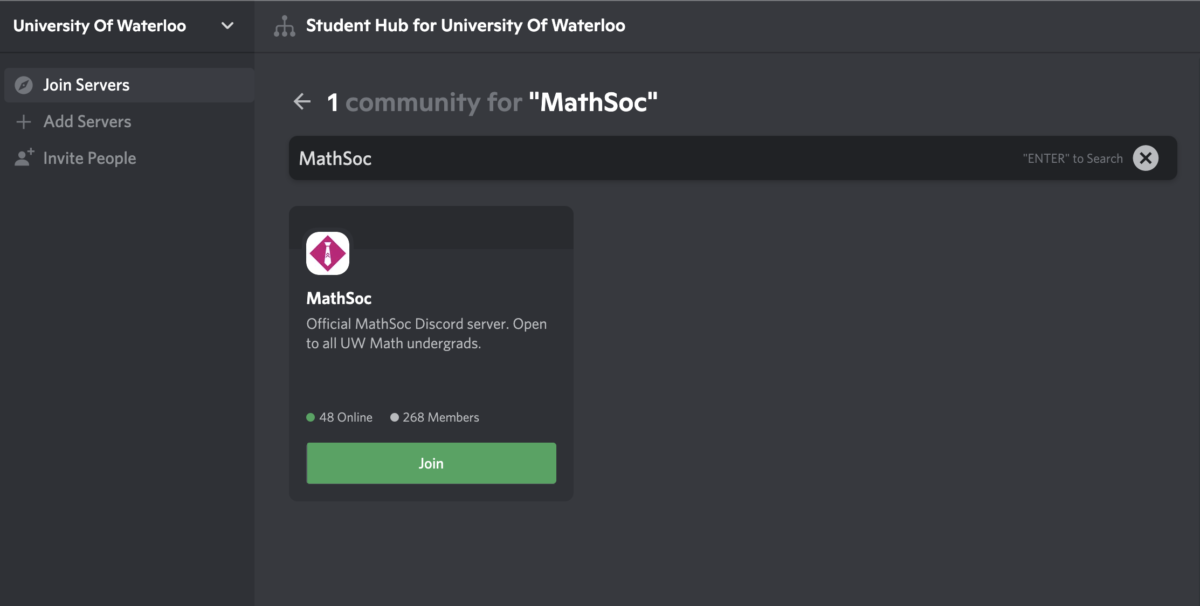
Task: Click the Student Hub hierarchy icon in header
Action: (x=284, y=27)
